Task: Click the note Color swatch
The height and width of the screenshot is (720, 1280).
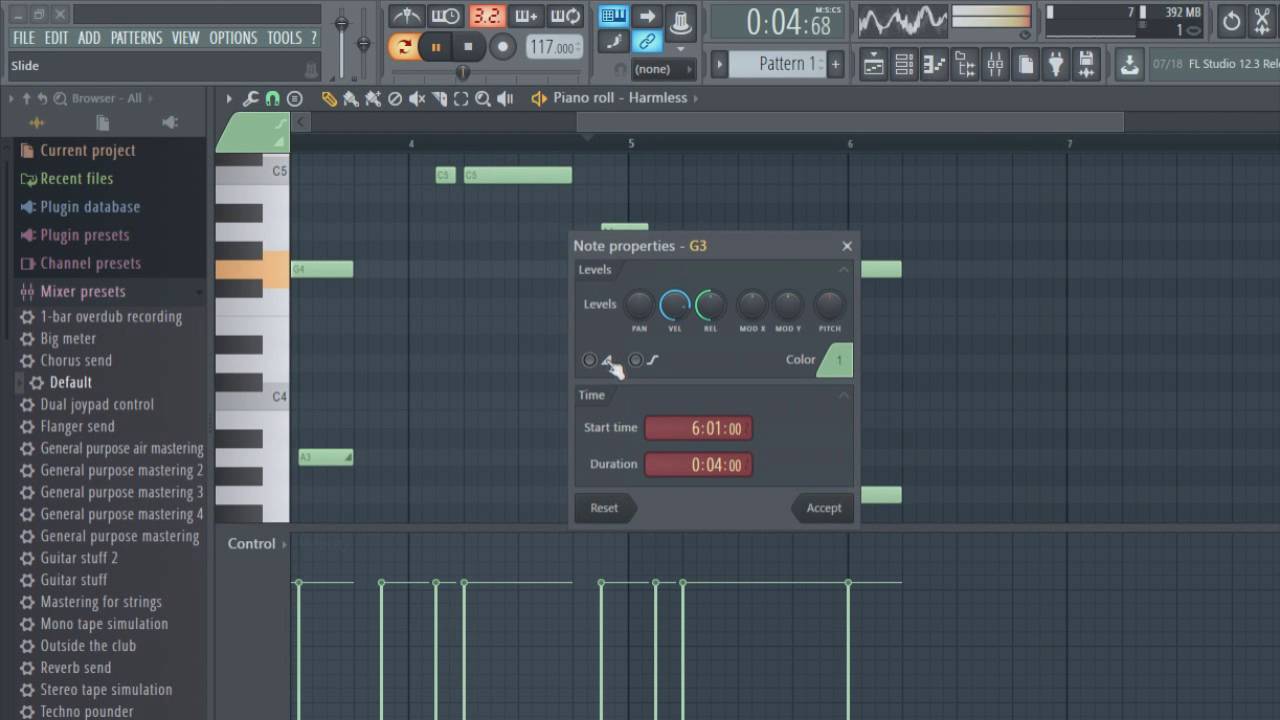Action: [836, 360]
